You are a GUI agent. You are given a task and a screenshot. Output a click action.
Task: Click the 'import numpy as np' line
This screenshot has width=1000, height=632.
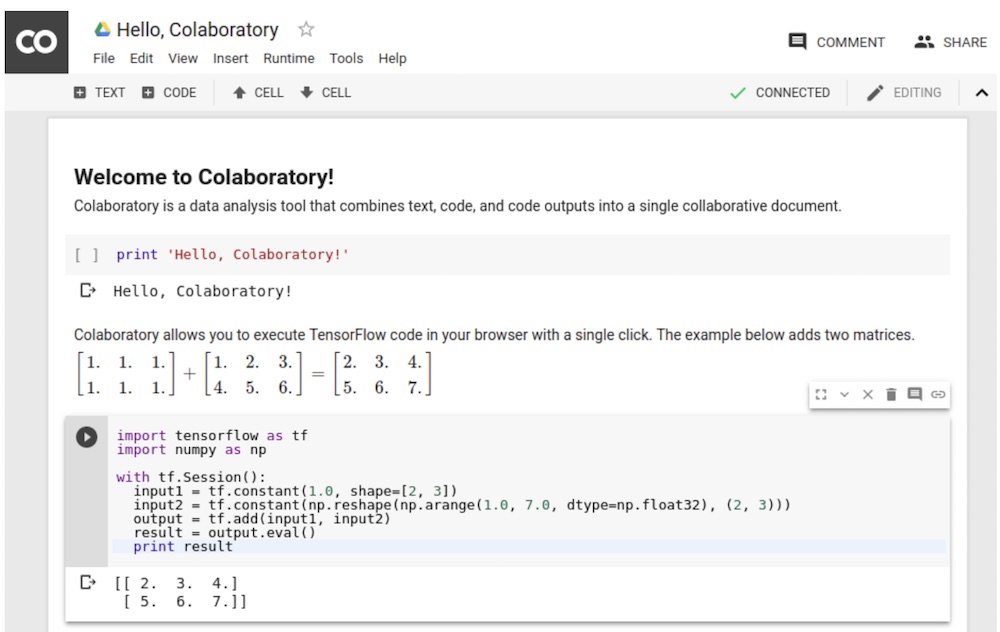pos(191,450)
